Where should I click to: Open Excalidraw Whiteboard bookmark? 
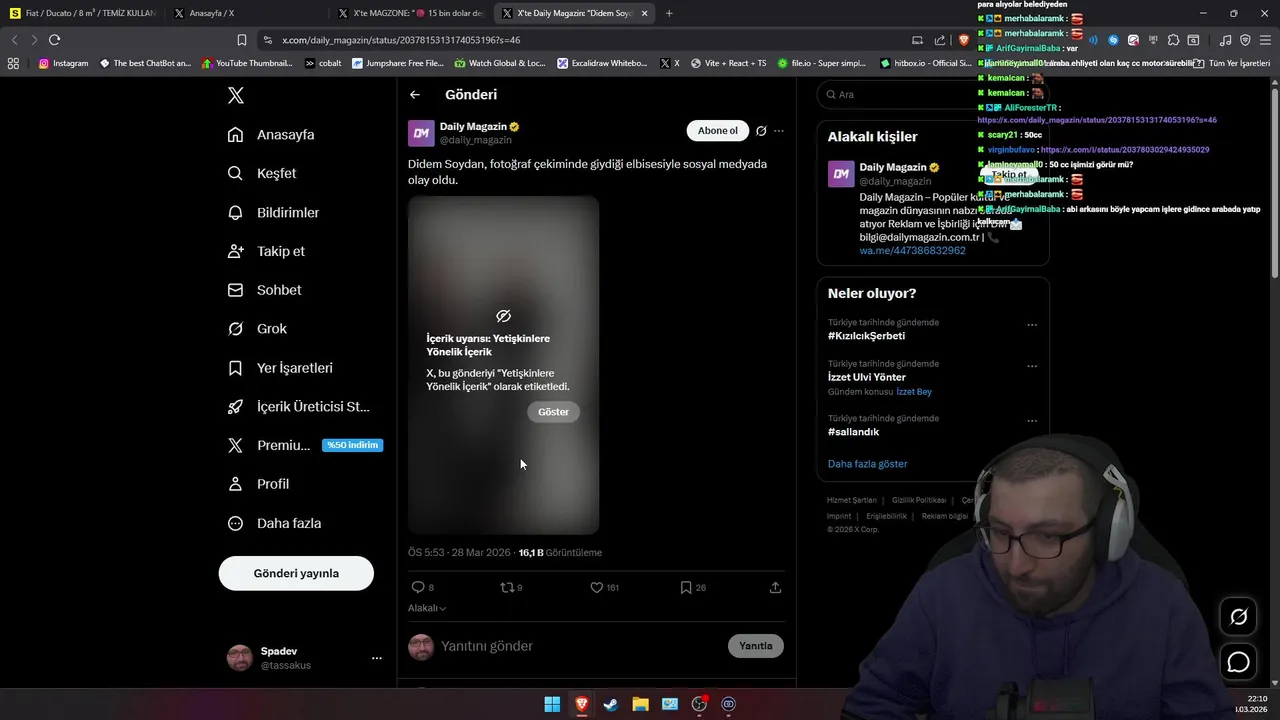click(x=603, y=63)
